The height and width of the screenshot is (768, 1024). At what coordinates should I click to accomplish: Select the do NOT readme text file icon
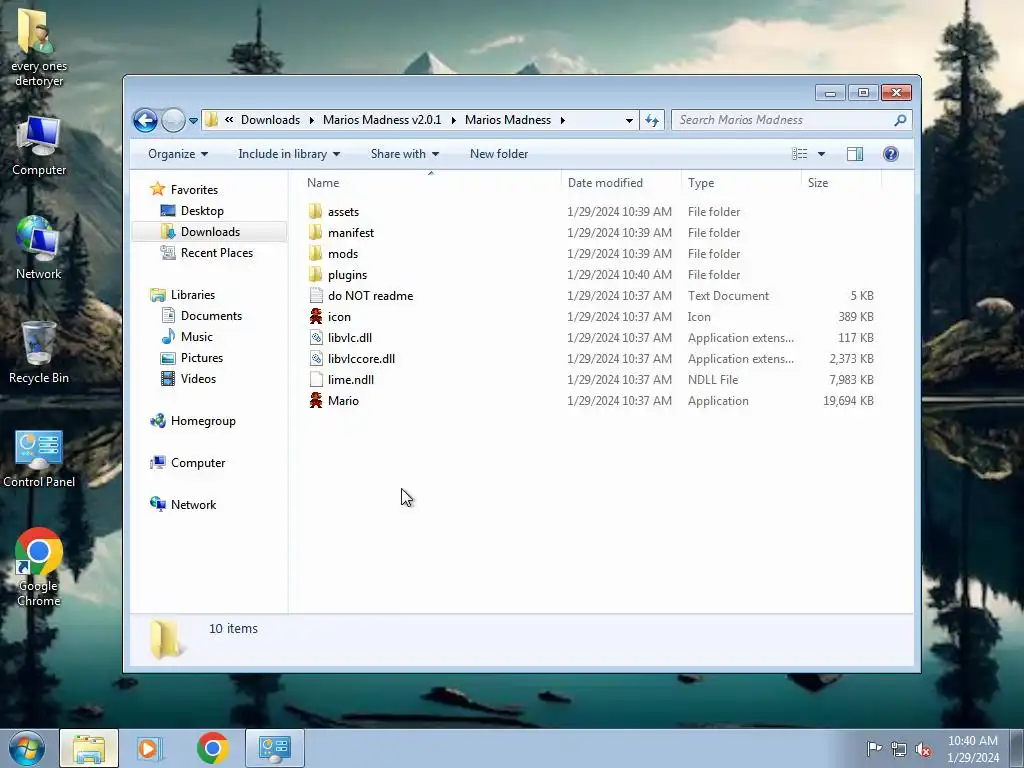pyautogui.click(x=316, y=295)
